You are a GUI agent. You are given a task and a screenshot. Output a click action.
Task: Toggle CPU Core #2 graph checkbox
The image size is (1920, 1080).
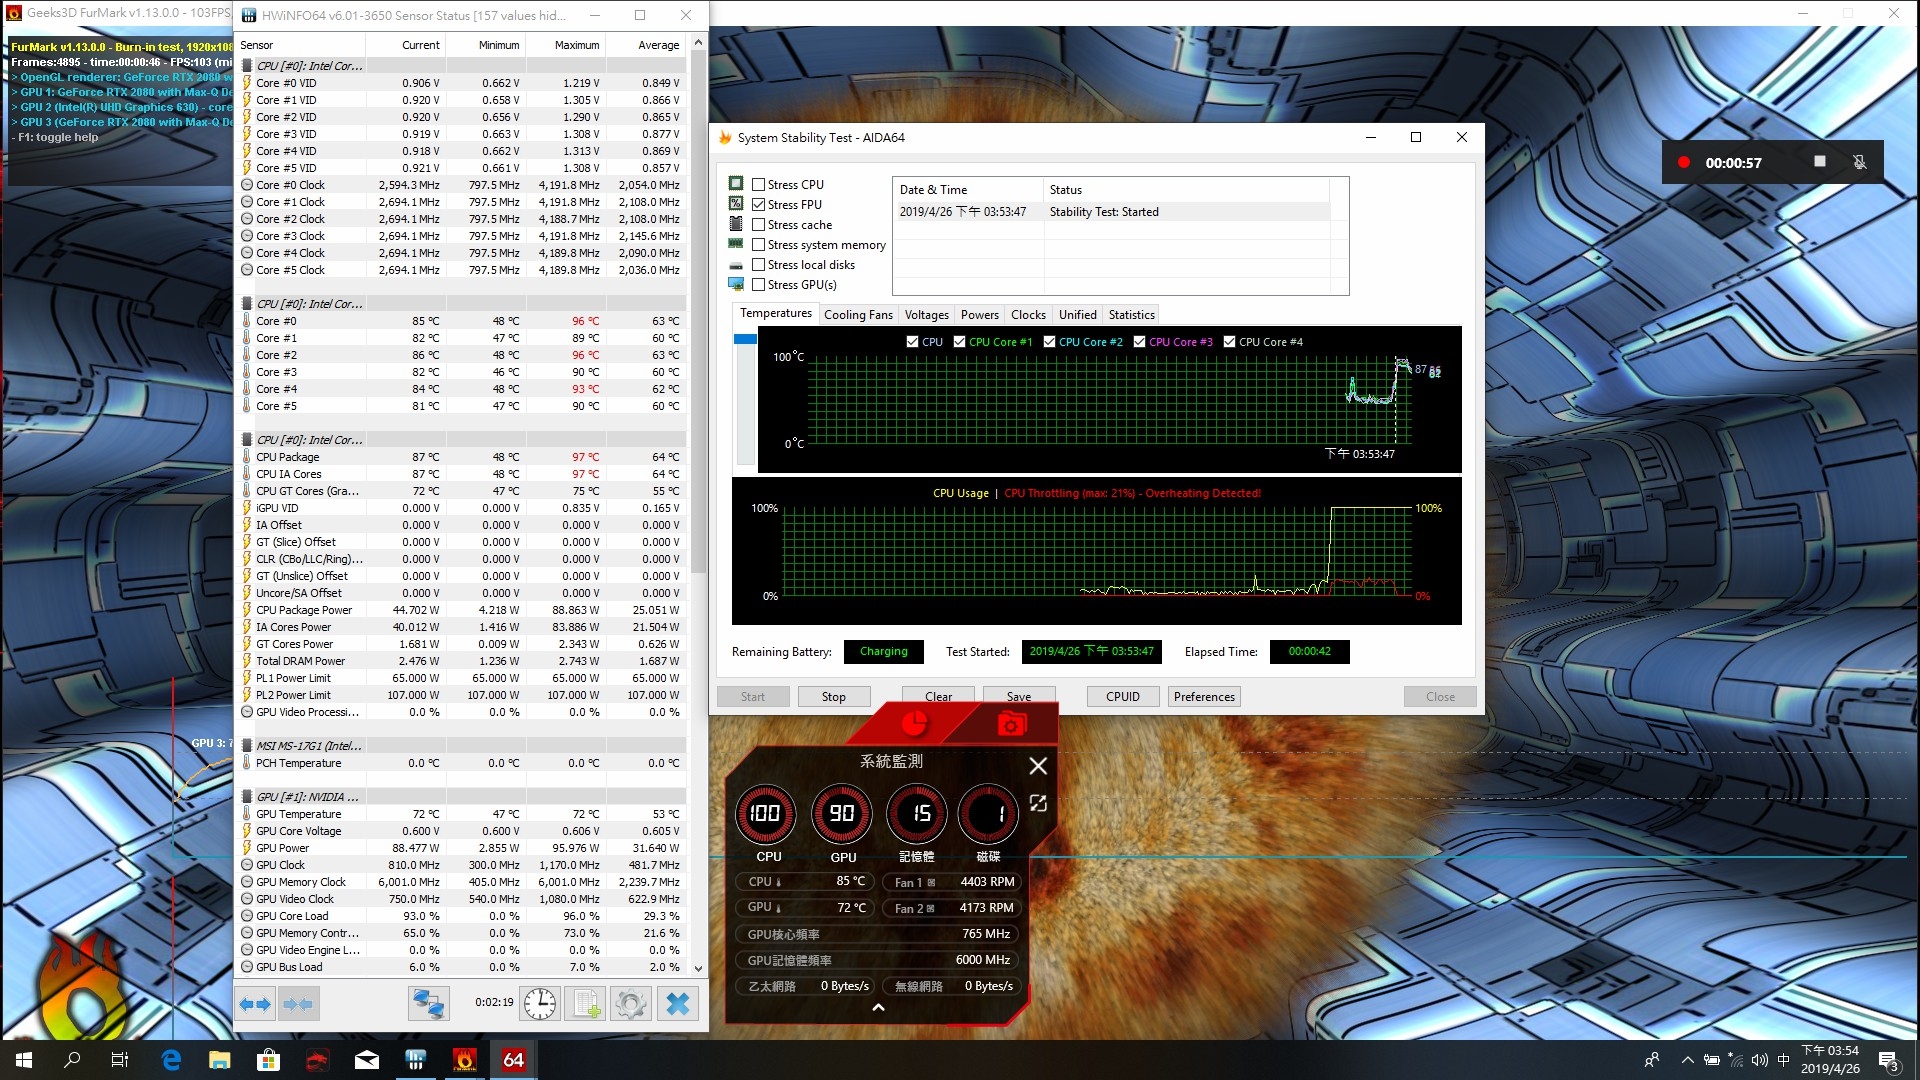point(1050,342)
